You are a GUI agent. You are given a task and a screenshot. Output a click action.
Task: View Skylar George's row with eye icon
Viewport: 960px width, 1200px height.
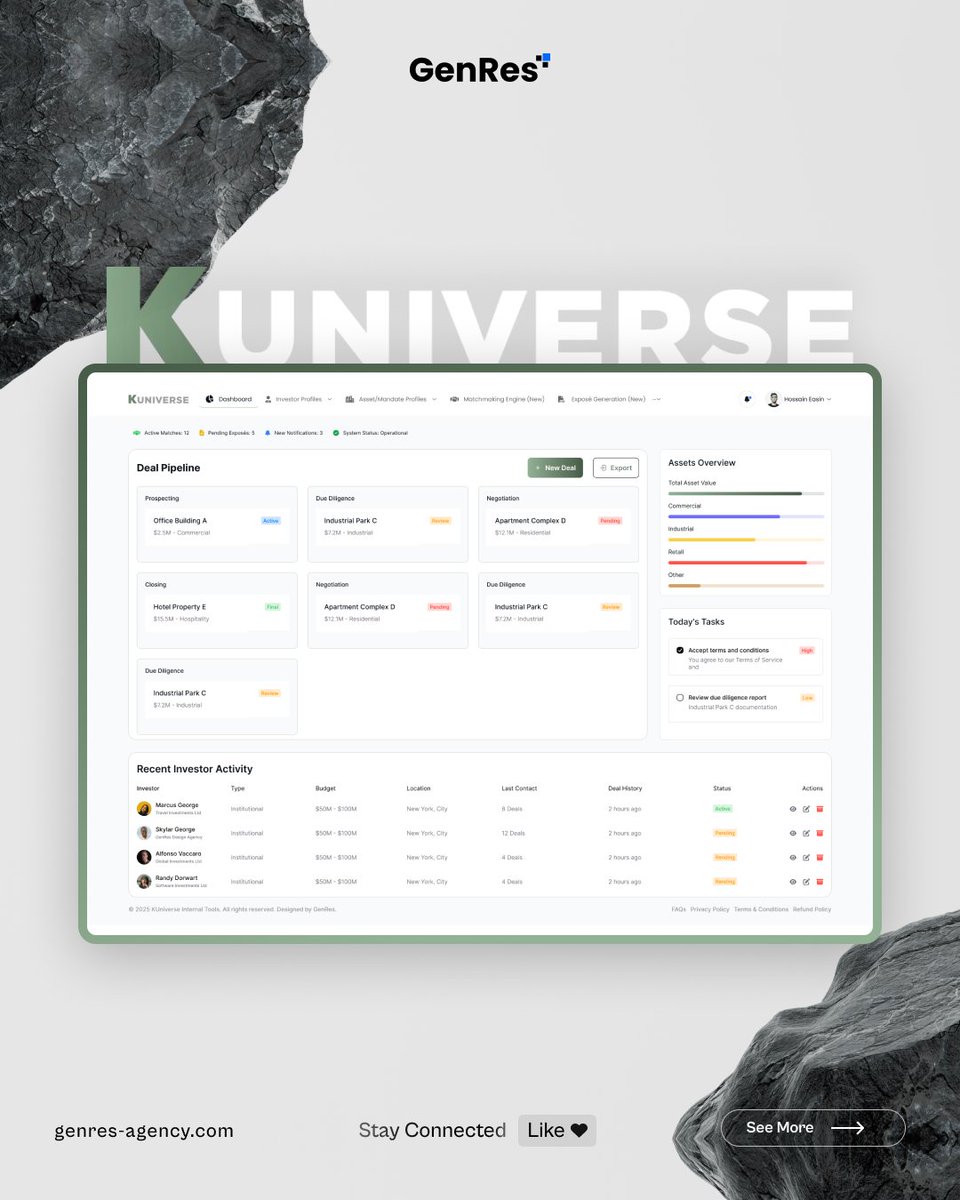793,833
